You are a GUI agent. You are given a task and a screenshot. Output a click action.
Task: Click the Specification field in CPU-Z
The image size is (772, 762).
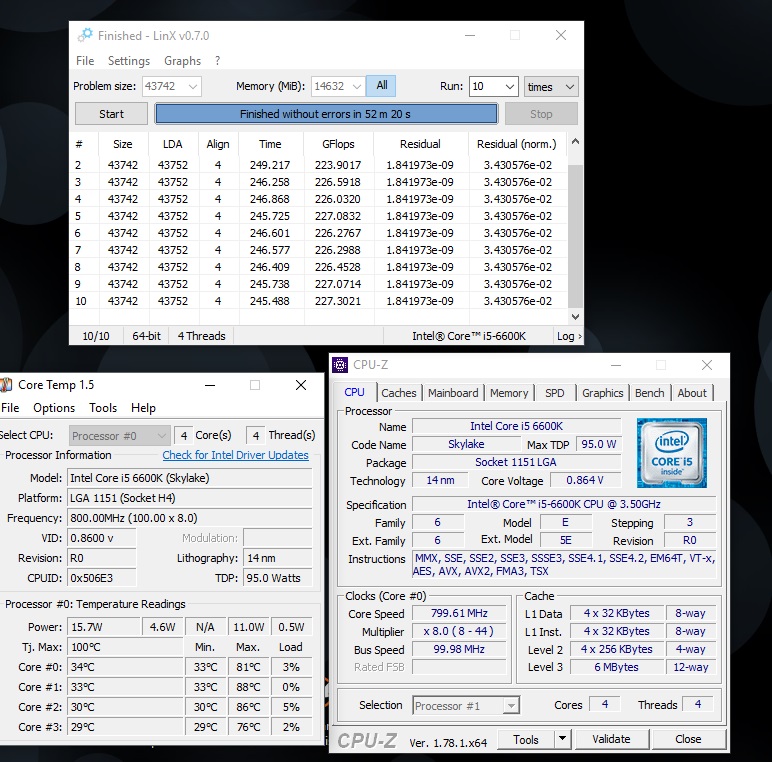[x=564, y=504]
